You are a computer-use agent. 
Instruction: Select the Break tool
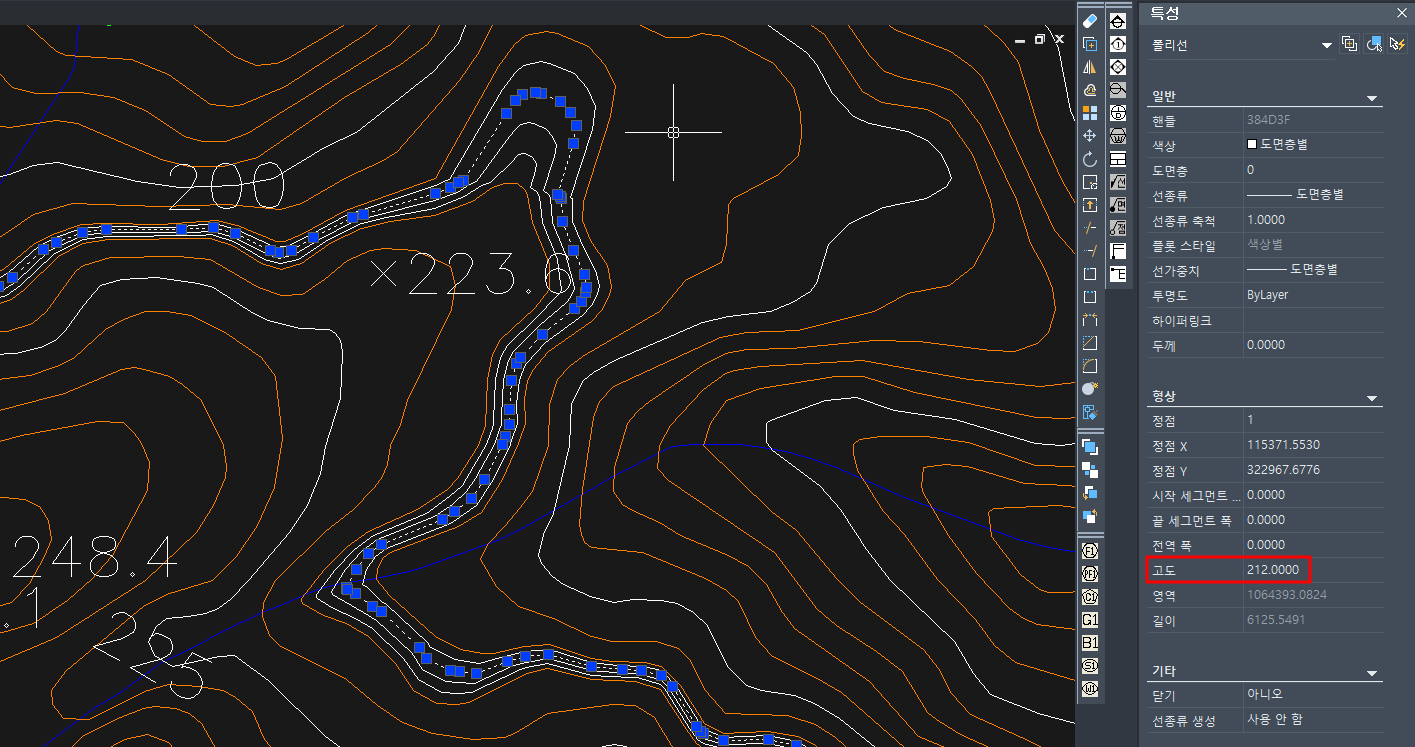pos(1090,297)
